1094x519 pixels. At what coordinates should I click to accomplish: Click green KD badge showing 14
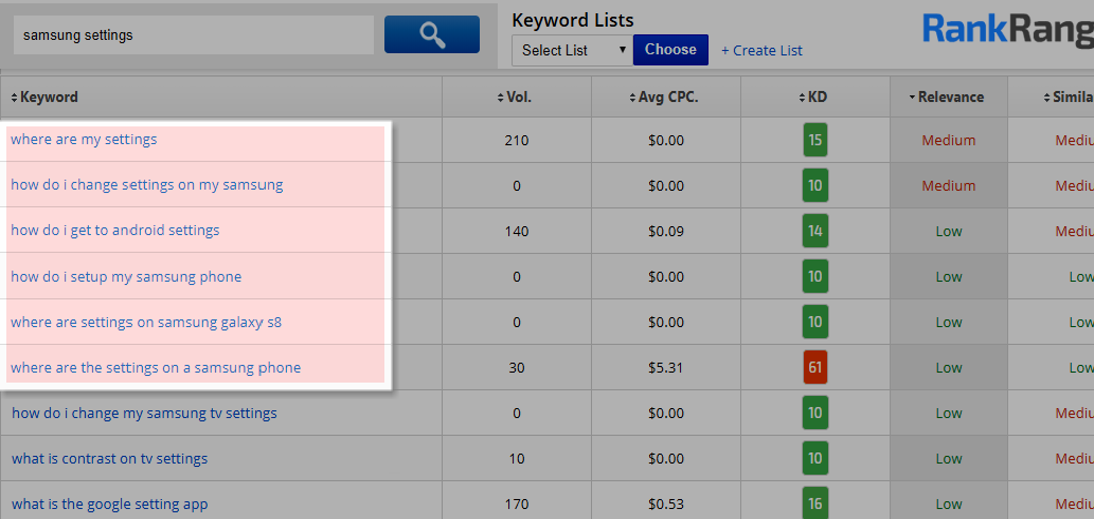click(x=815, y=231)
